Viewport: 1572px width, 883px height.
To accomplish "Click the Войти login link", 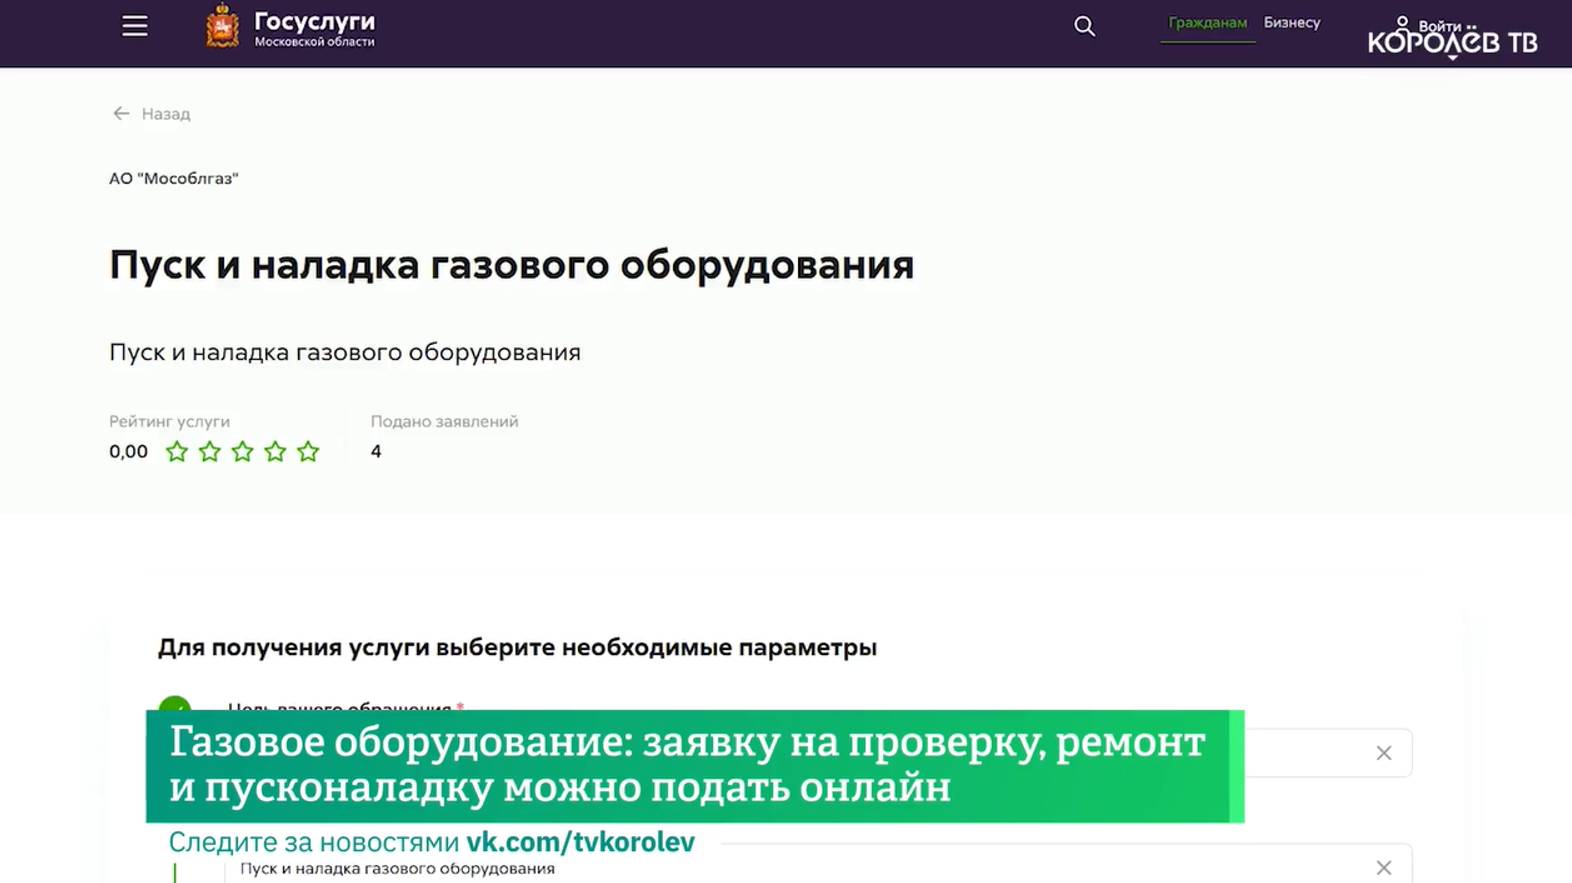I will click(1439, 25).
